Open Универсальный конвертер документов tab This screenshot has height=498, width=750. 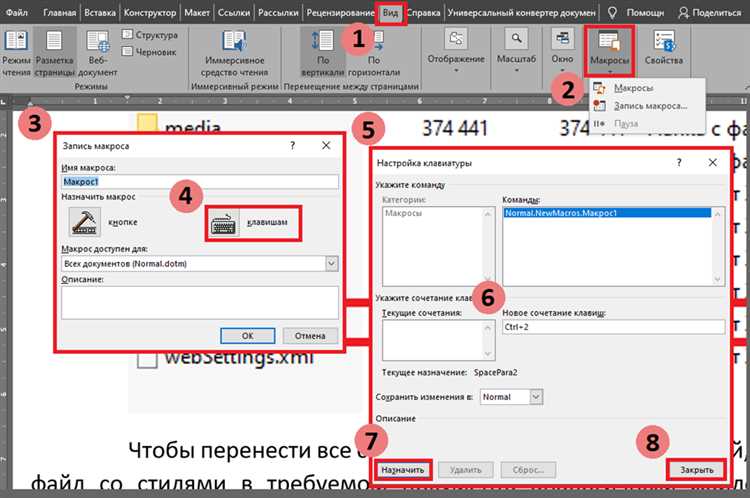pos(521,13)
